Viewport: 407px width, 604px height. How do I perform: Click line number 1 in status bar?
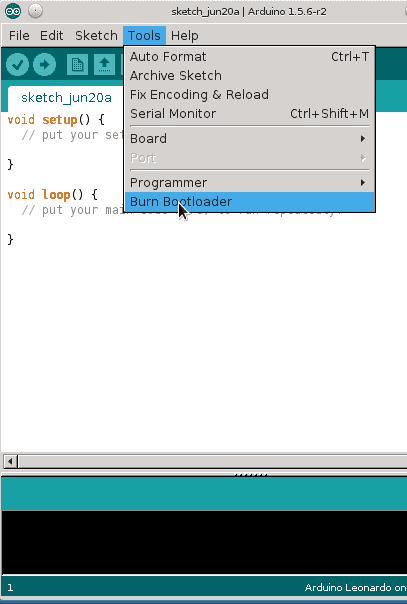[10, 587]
